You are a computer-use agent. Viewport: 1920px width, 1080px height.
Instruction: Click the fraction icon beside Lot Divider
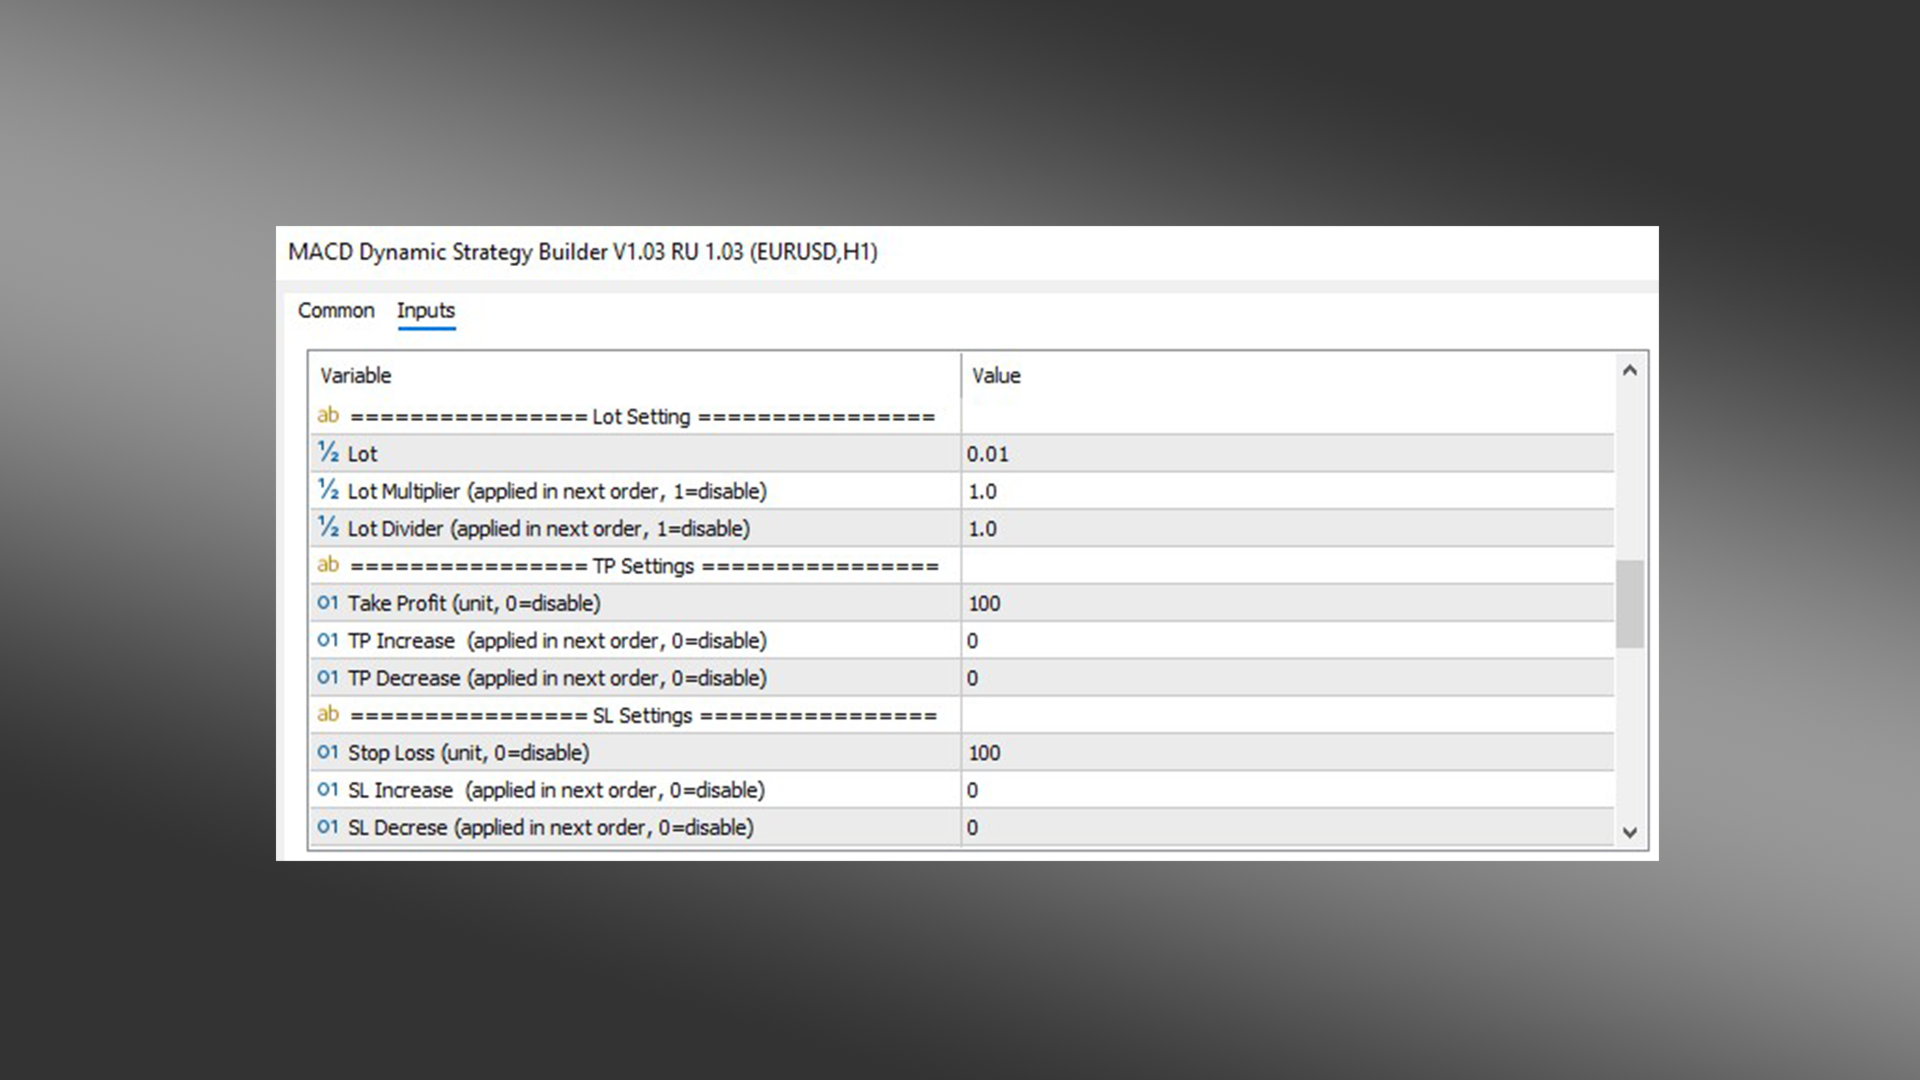pos(328,527)
